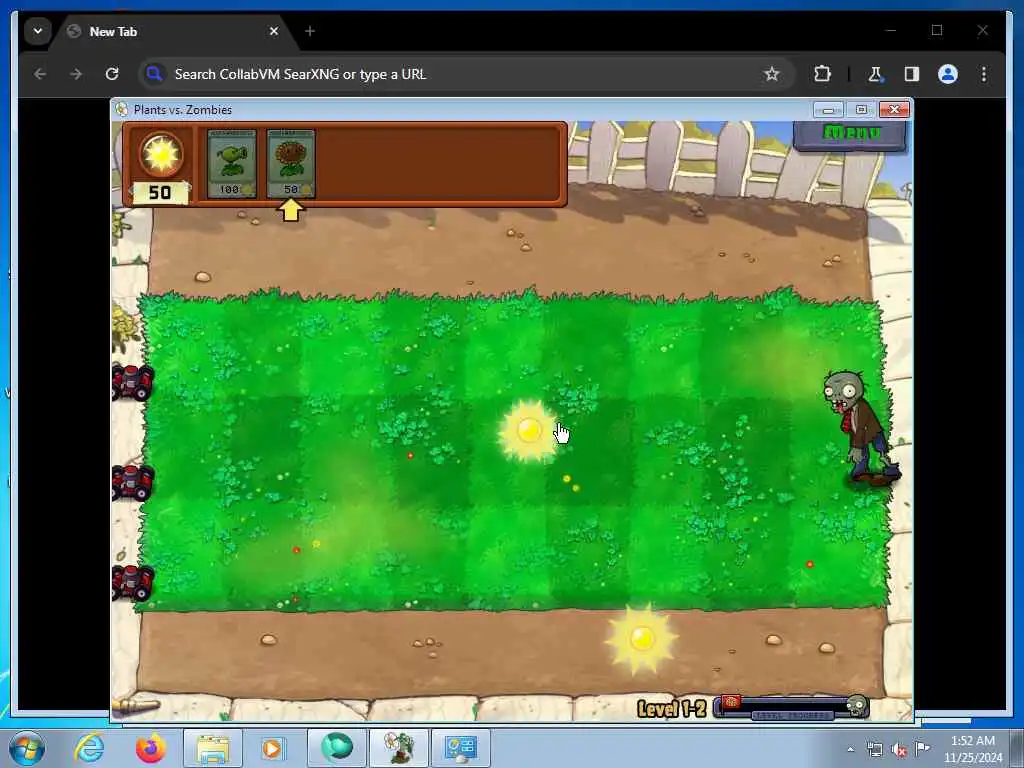This screenshot has width=1024, height=768.
Task: Select the Peashooter seed packet
Action: click(232, 163)
